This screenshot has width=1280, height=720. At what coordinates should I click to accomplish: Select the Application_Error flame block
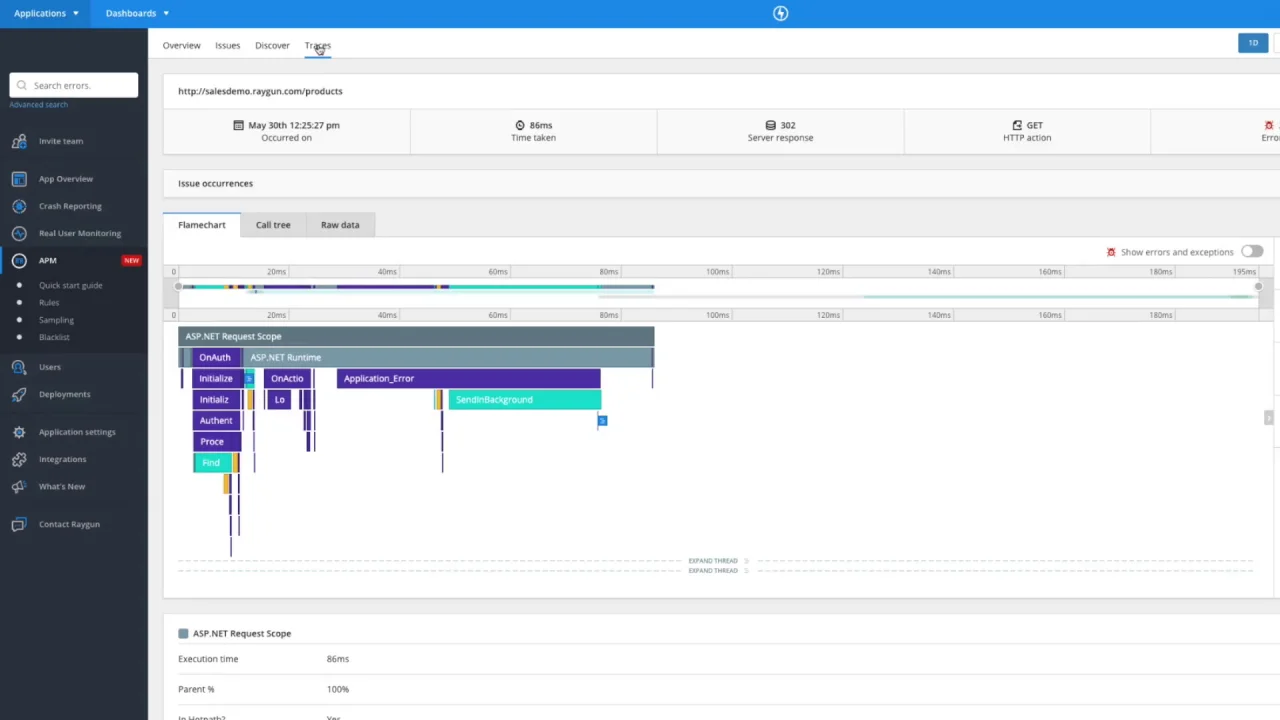(468, 378)
